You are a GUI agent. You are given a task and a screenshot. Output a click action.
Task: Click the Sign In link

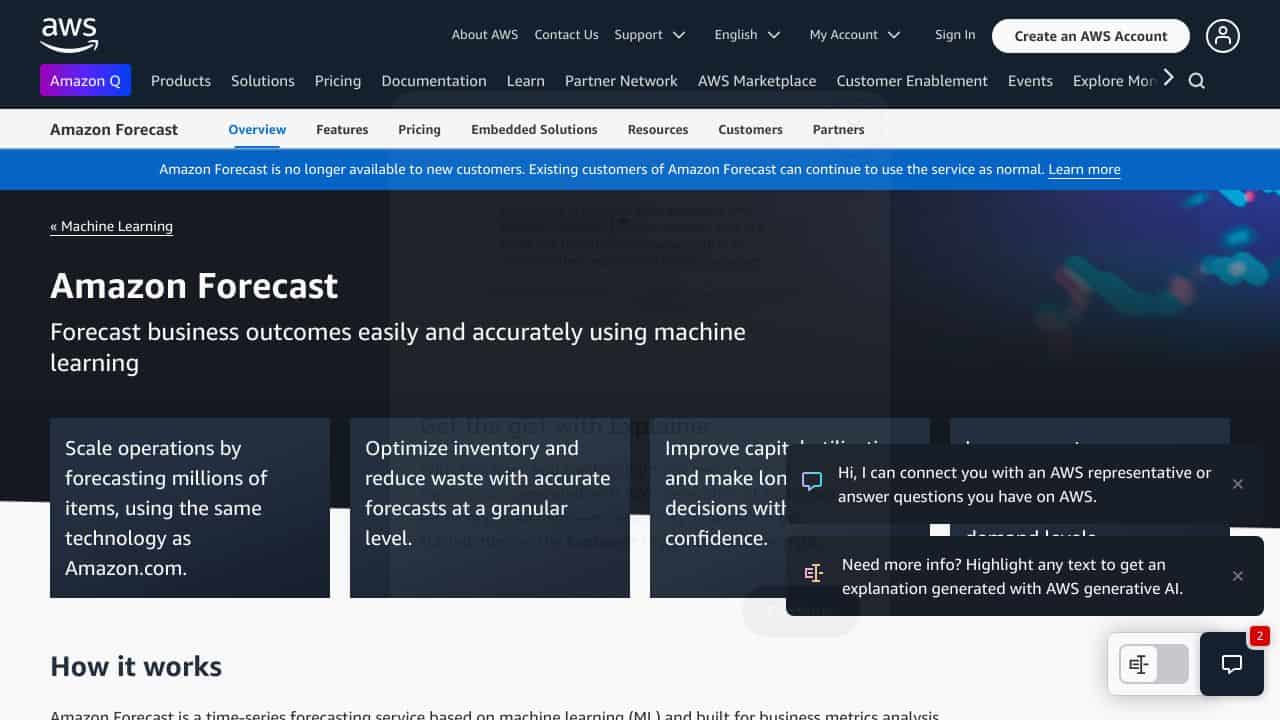pyautogui.click(x=955, y=35)
